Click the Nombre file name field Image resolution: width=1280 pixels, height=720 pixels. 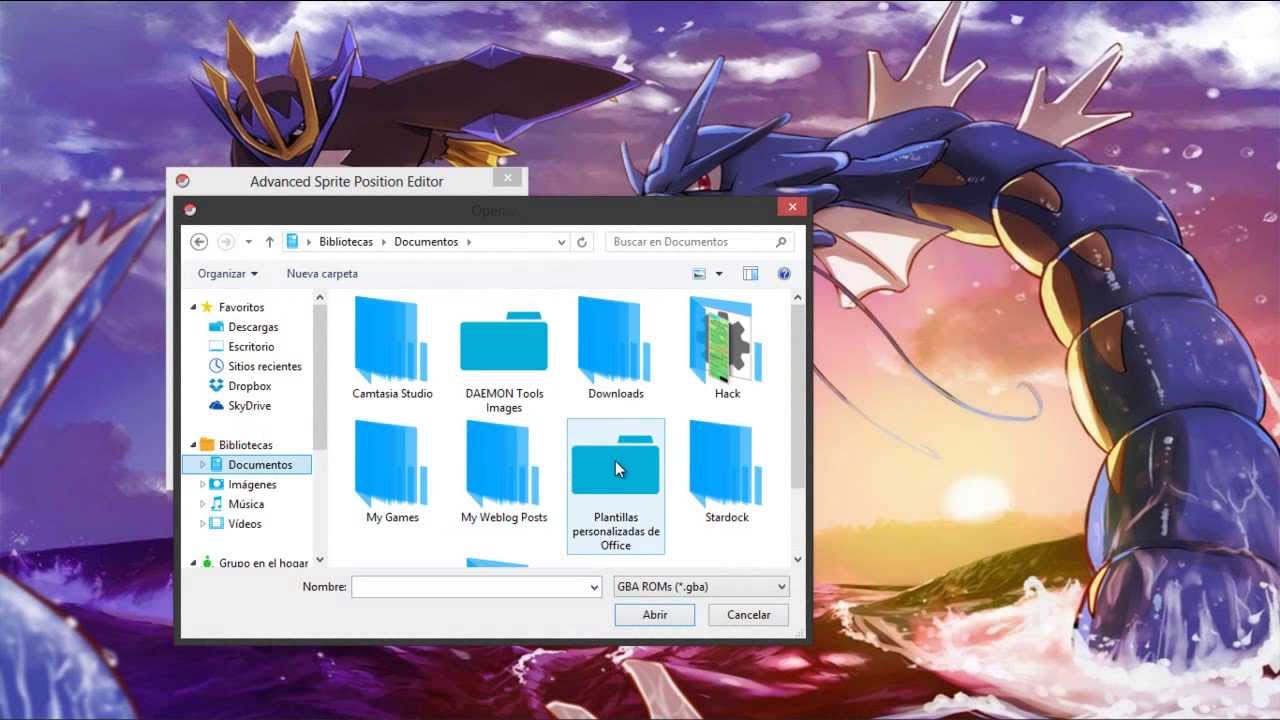[x=470, y=588]
